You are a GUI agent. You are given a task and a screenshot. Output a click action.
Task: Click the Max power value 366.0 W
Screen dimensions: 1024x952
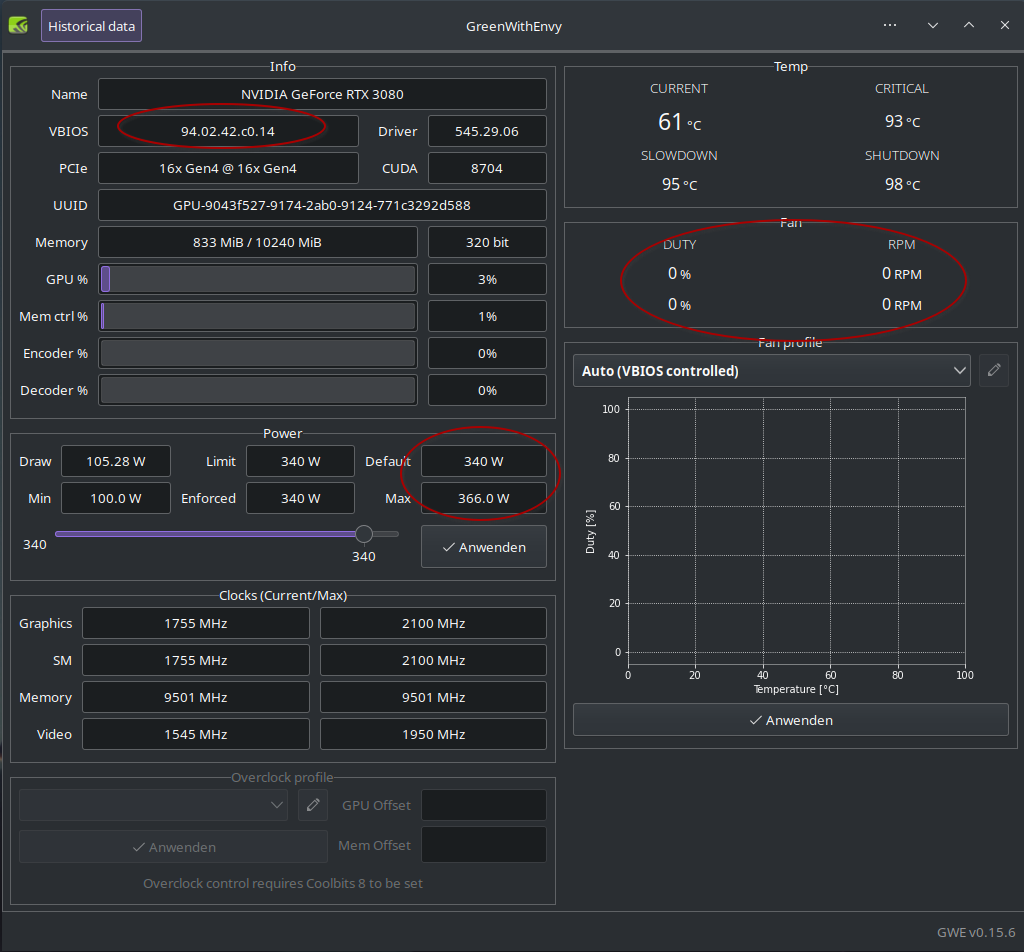484,498
